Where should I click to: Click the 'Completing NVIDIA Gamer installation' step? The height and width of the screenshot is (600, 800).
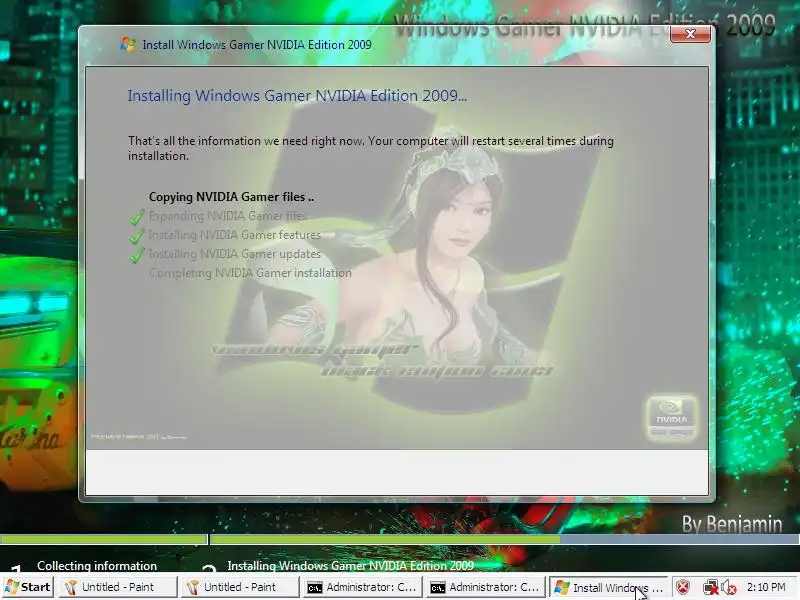click(250, 273)
